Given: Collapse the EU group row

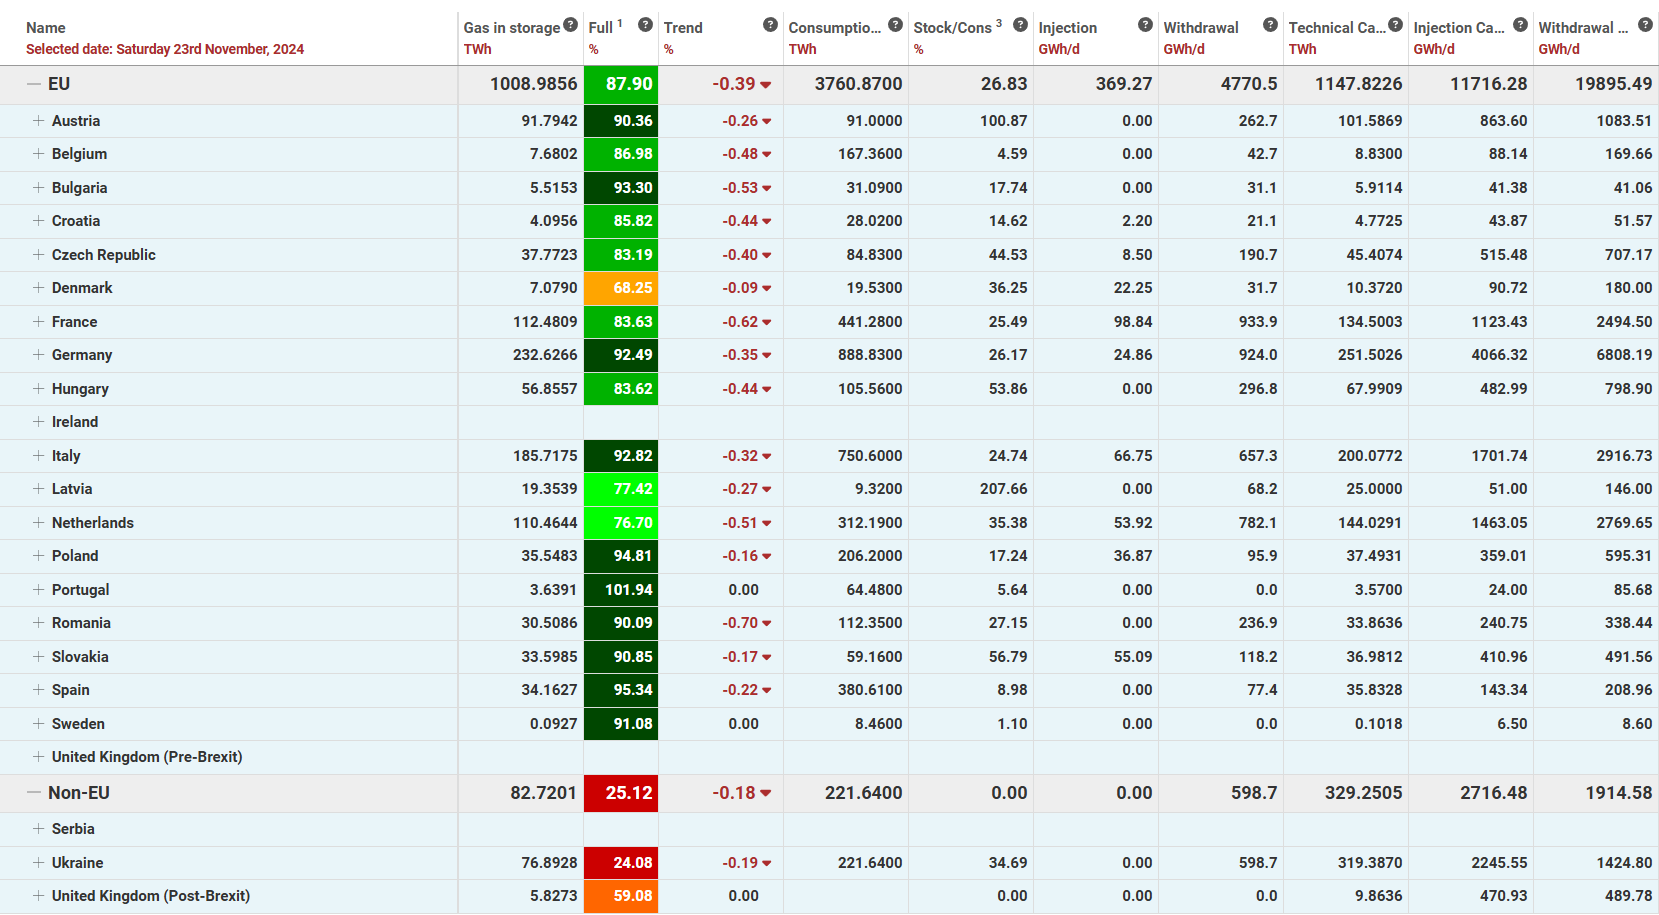Looking at the screenshot, I should 34,85.
